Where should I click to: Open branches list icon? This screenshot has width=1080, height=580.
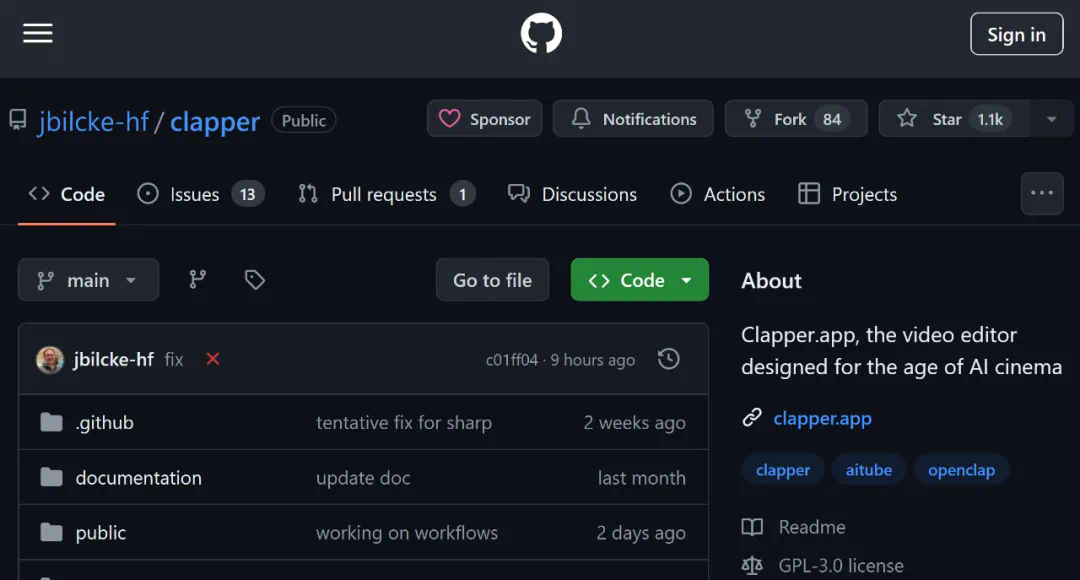coord(198,280)
